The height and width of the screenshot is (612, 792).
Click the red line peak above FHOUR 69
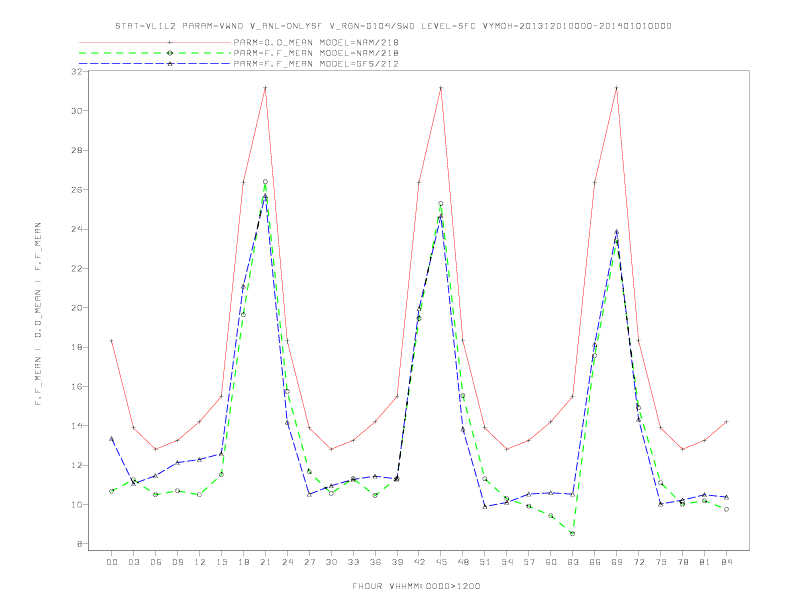[617, 88]
